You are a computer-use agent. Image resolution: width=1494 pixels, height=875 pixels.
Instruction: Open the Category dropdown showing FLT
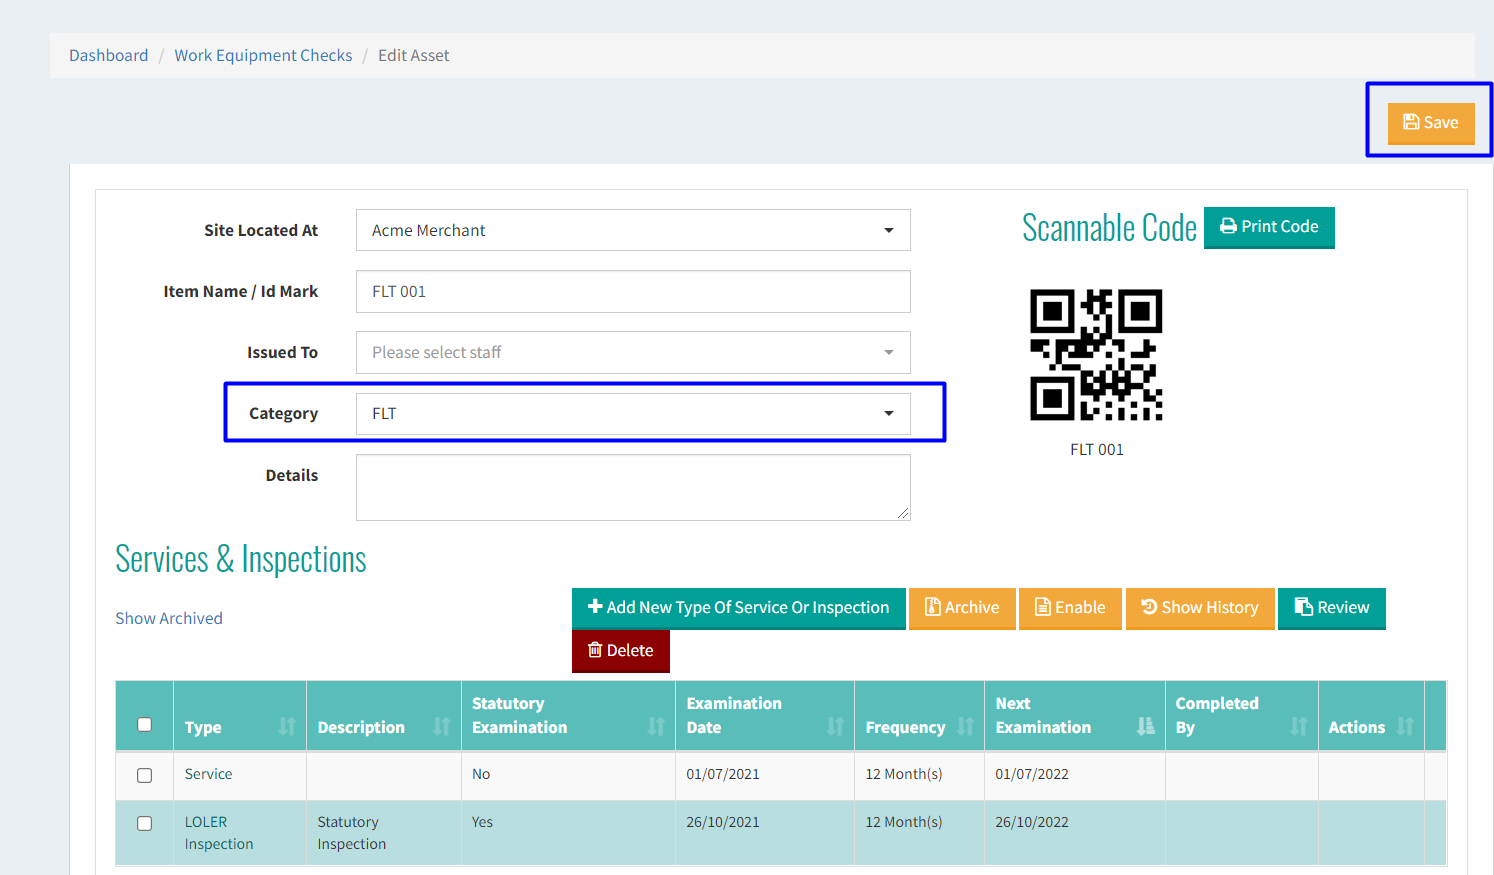(633, 414)
